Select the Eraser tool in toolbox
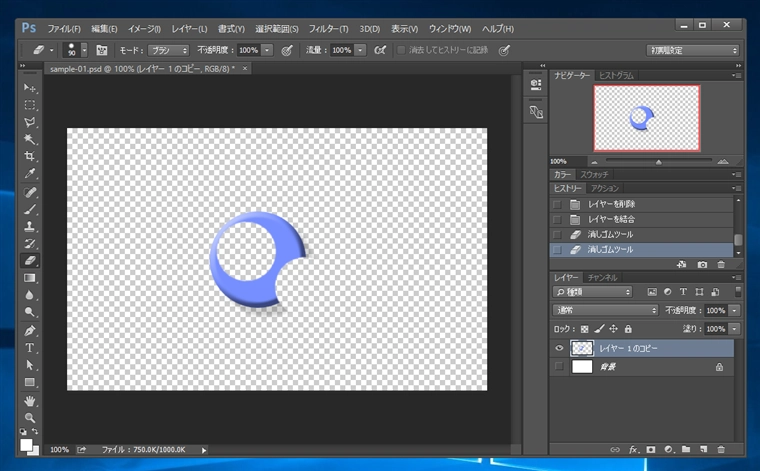This screenshot has height=471, width=760. pos(30,261)
